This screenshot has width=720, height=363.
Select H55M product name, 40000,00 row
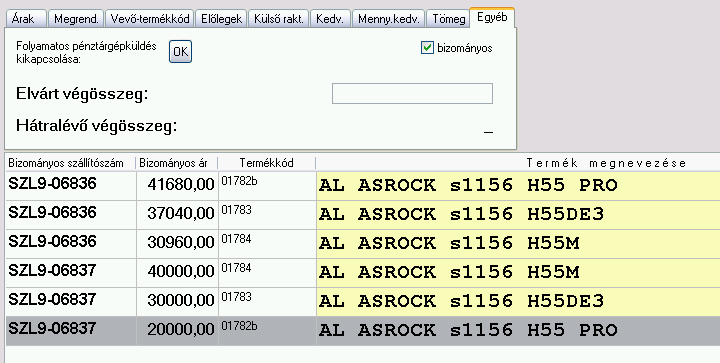pos(518,273)
